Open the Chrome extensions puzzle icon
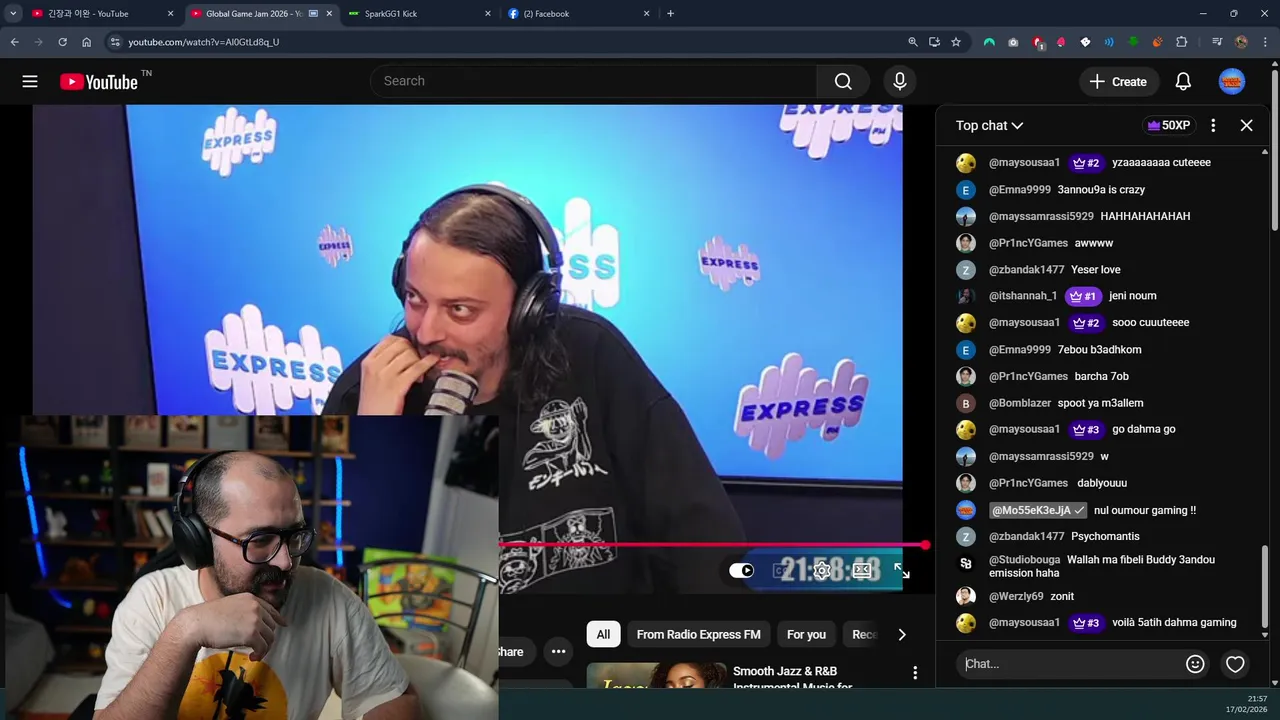The width and height of the screenshot is (1280, 720). point(1181,42)
